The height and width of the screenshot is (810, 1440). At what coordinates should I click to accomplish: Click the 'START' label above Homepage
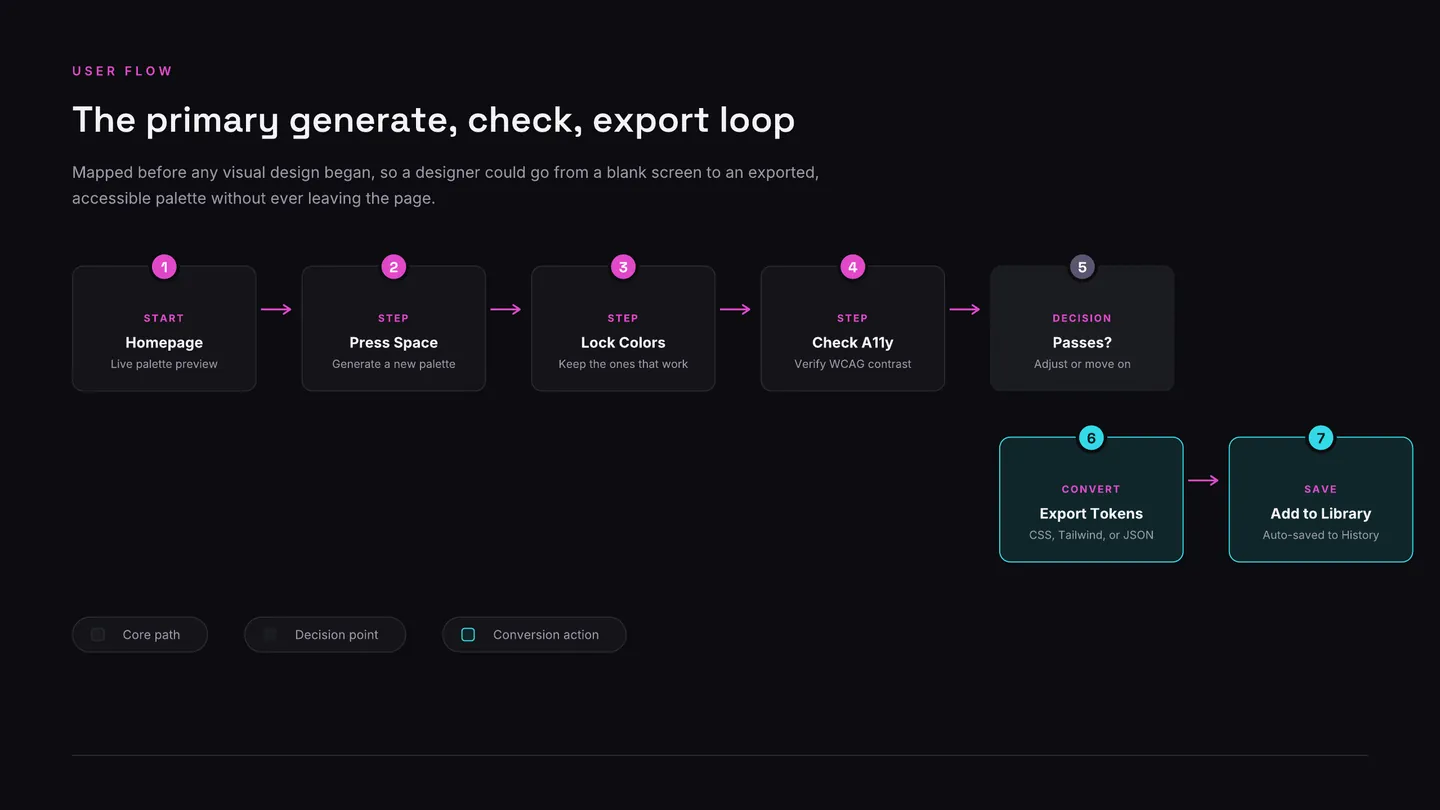pos(164,318)
